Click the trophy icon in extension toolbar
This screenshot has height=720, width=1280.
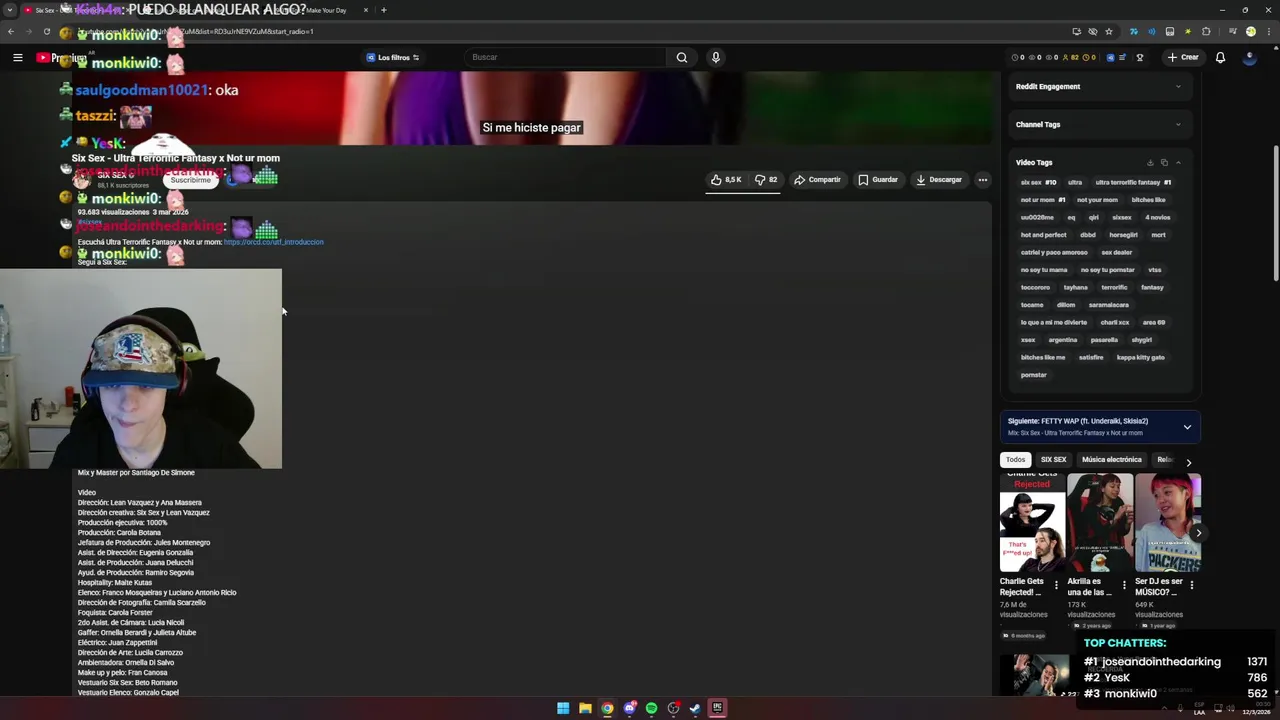(1139, 58)
